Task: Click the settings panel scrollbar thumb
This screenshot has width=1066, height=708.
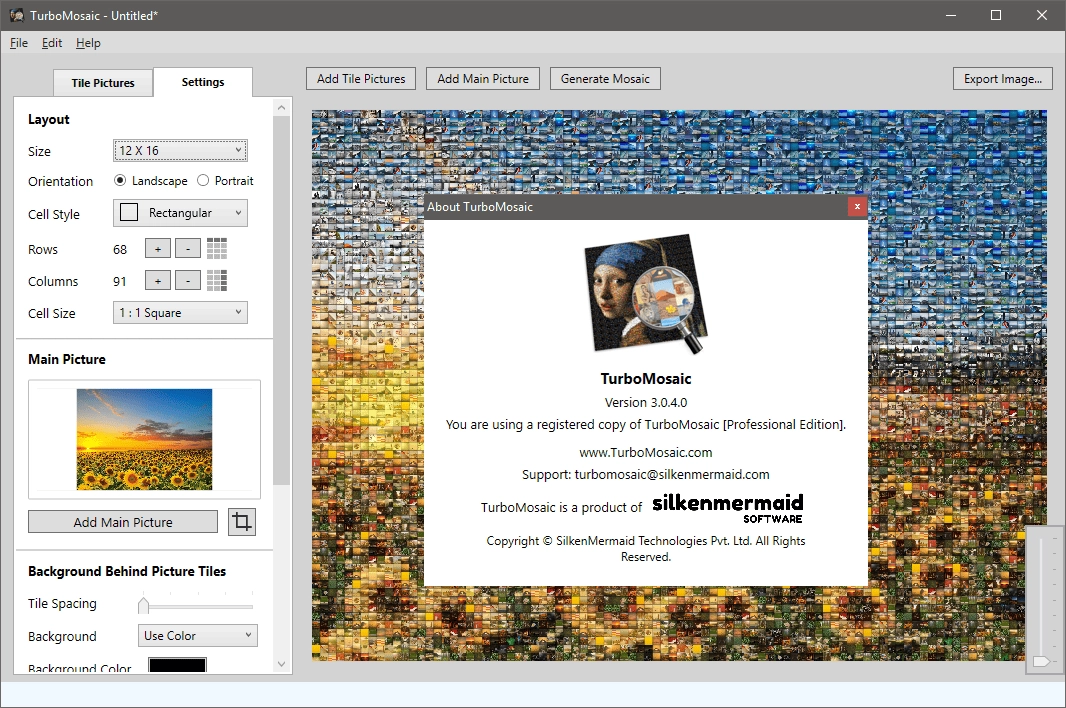Action: click(281, 300)
